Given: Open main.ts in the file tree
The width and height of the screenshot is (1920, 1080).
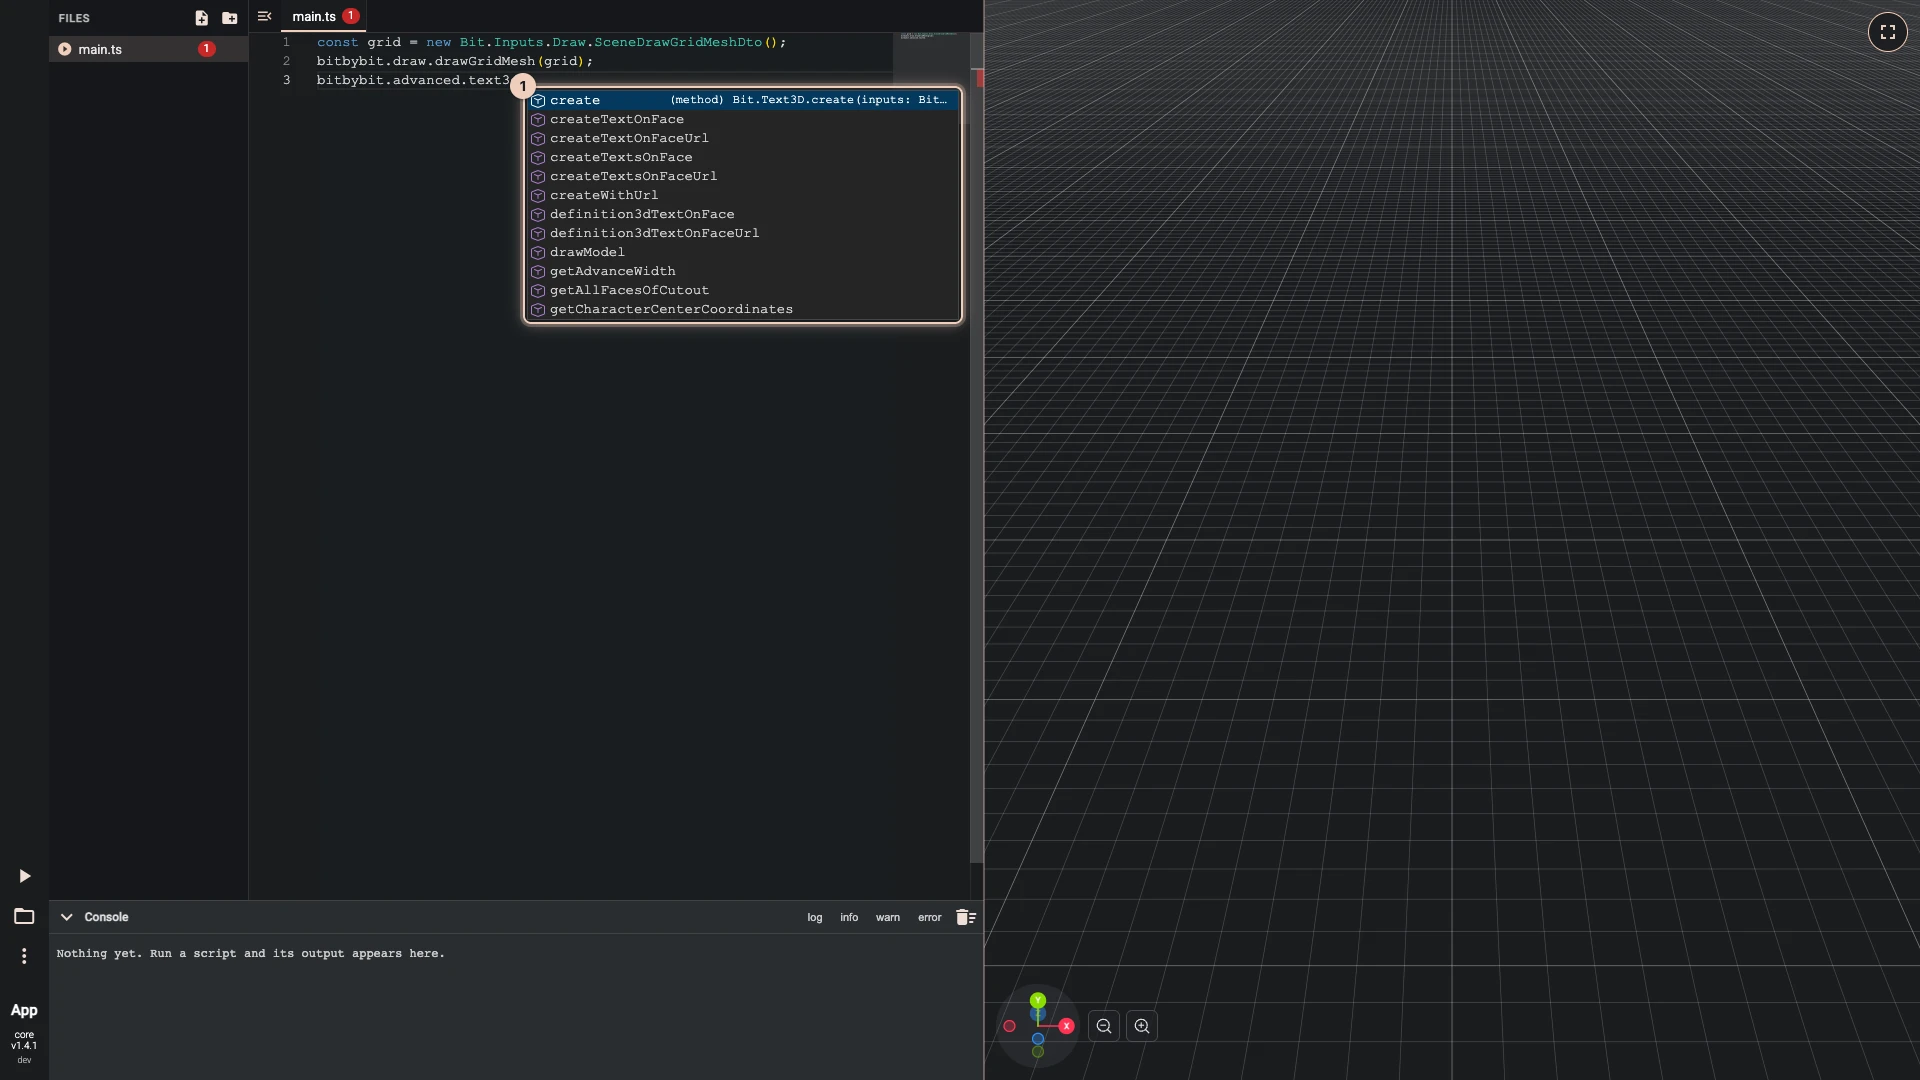Looking at the screenshot, I should click(x=148, y=49).
